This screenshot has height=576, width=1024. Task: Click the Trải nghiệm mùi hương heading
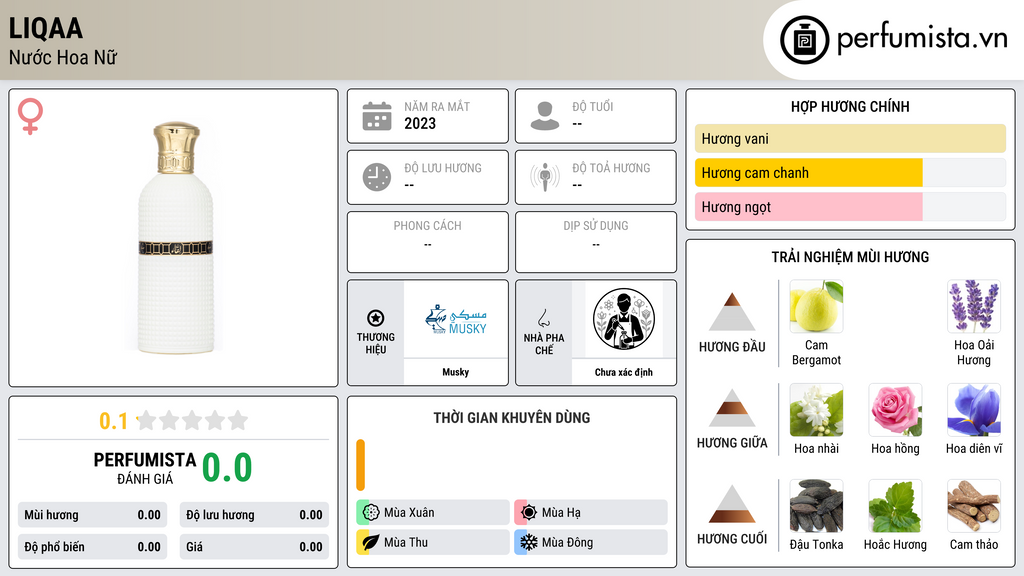850,257
